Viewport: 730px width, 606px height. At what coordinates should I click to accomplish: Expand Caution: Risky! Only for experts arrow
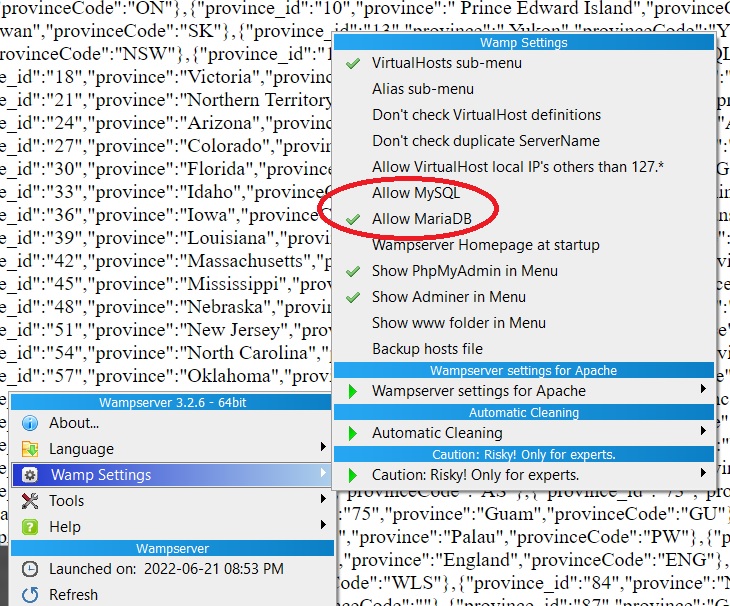click(x=703, y=473)
